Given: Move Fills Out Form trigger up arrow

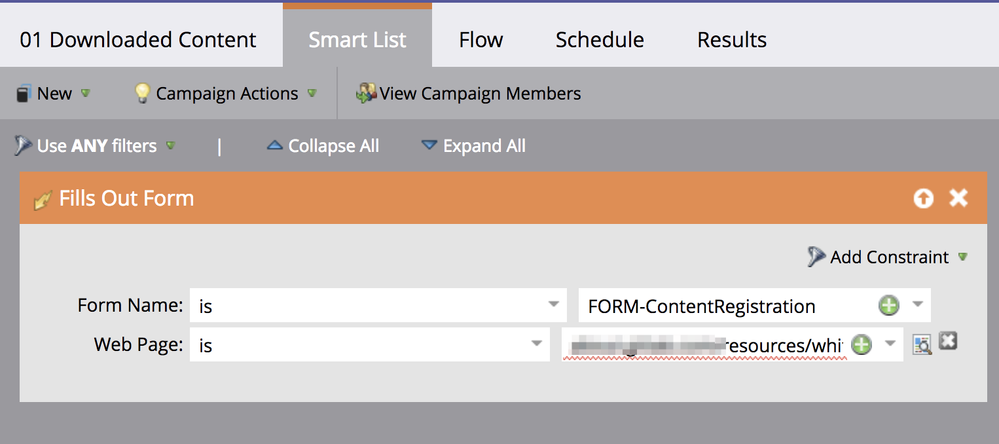Looking at the screenshot, I should (923, 199).
